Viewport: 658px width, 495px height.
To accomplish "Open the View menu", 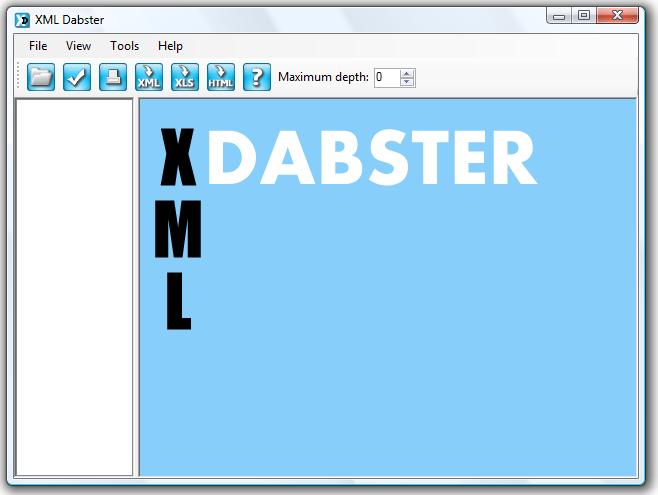I will pyautogui.click(x=78, y=46).
